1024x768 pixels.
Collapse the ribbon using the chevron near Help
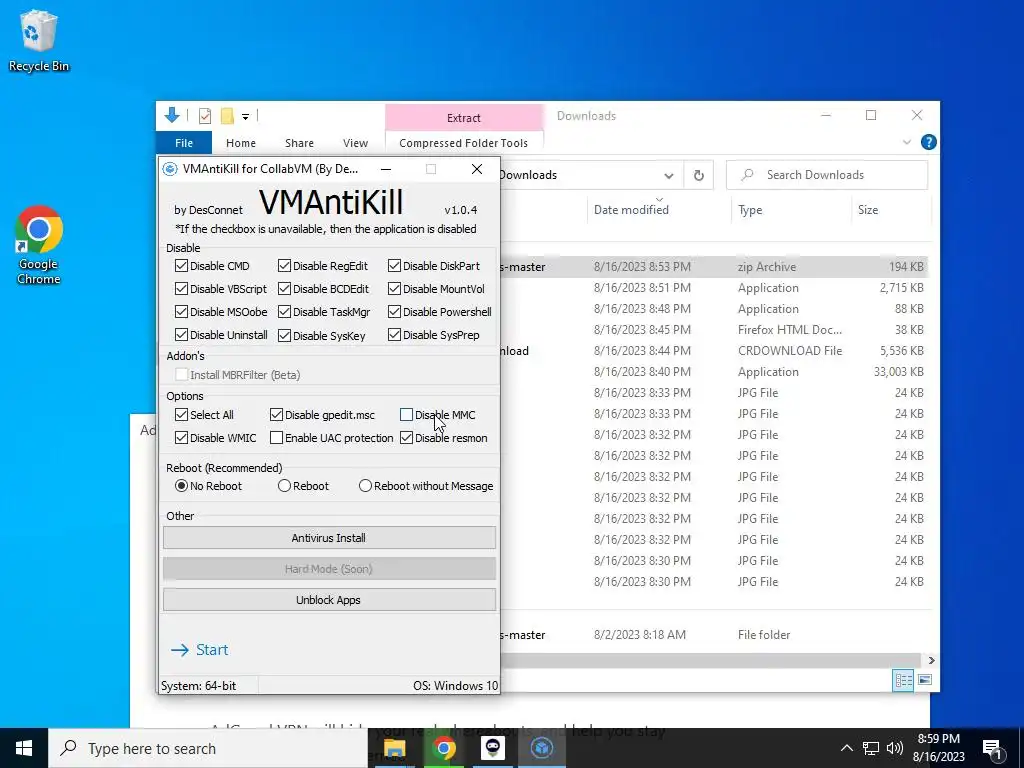click(906, 142)
